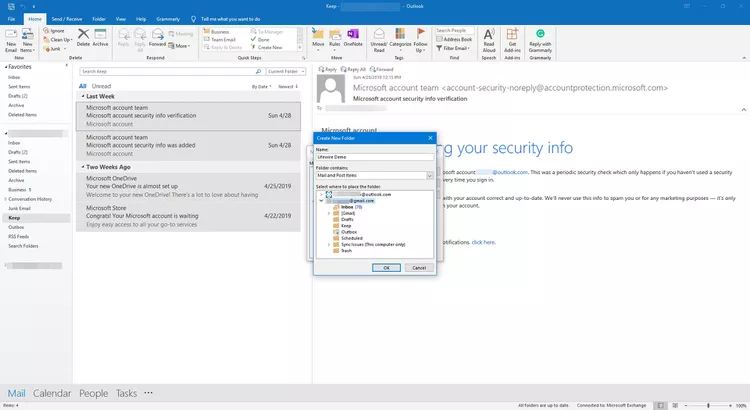The height and width of the screenshot is (410, 750).
Task: Open the By Date sort dropdown
Action: 261,87
